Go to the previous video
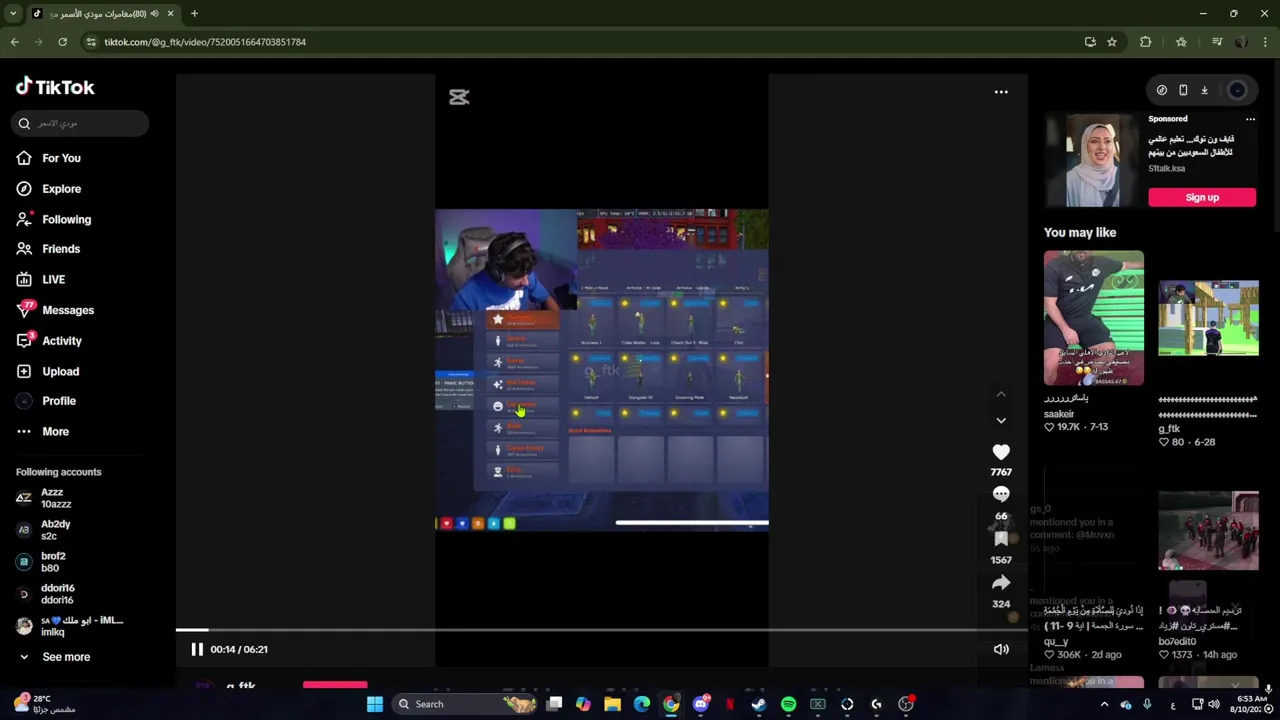Image resolution: width=1280 pixels, height=720 pixels. click(1001, 395)
